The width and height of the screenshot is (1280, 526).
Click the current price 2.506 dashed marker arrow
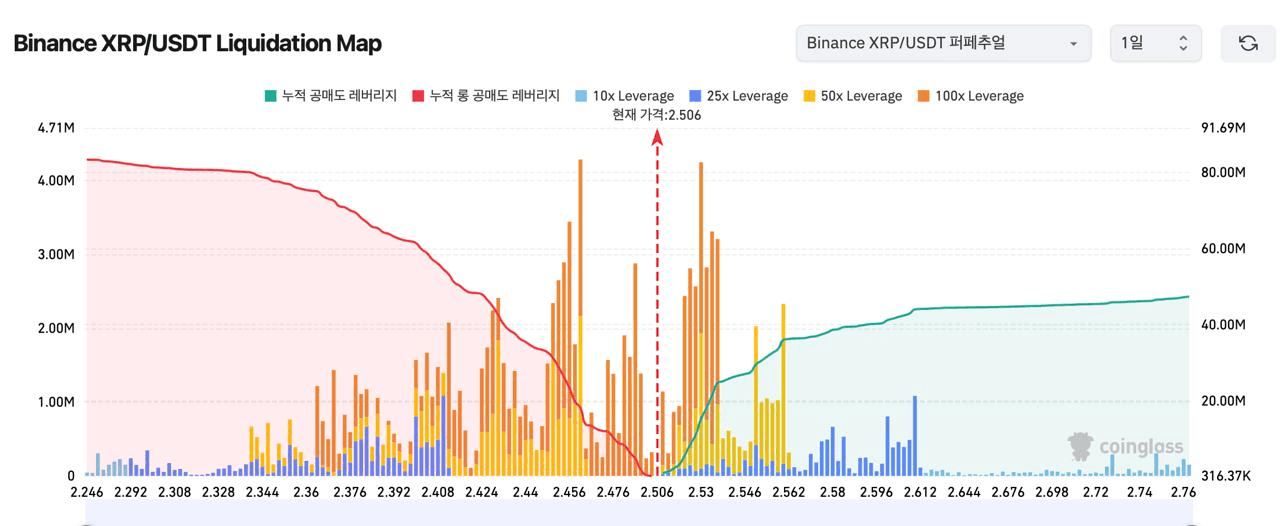pos(657,140)
